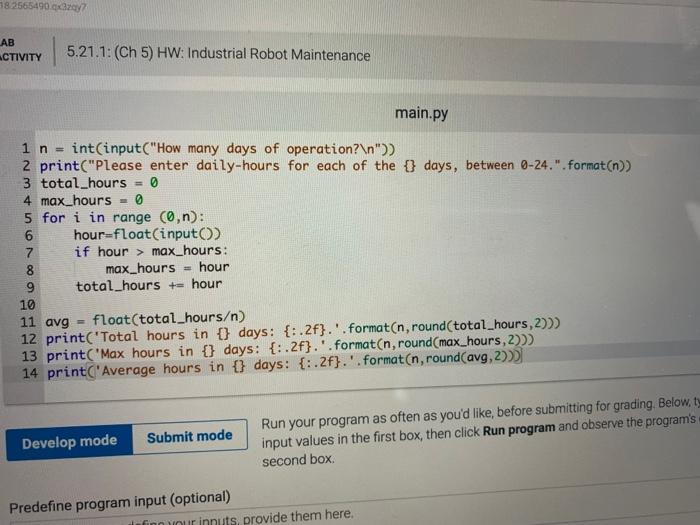Click line 6 'hour=float(input())'

tap(147, 234)
